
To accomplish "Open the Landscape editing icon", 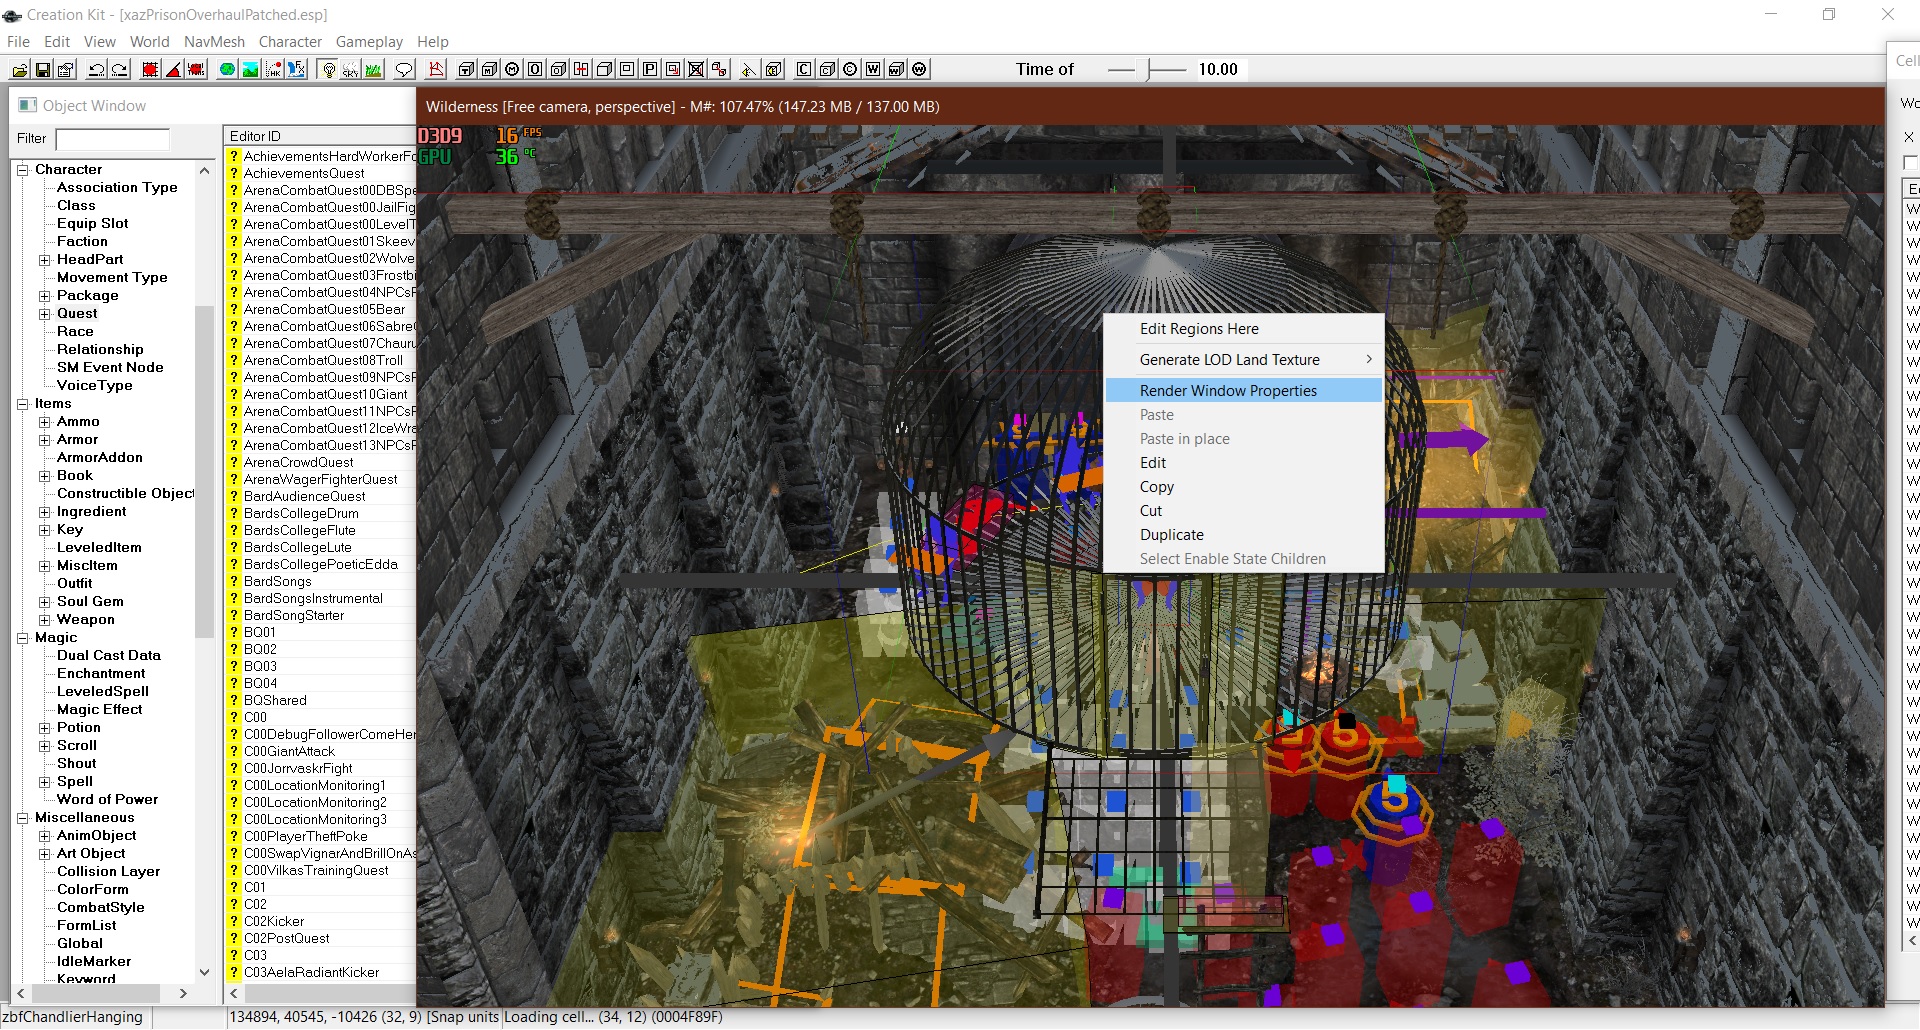I will 250,69.
